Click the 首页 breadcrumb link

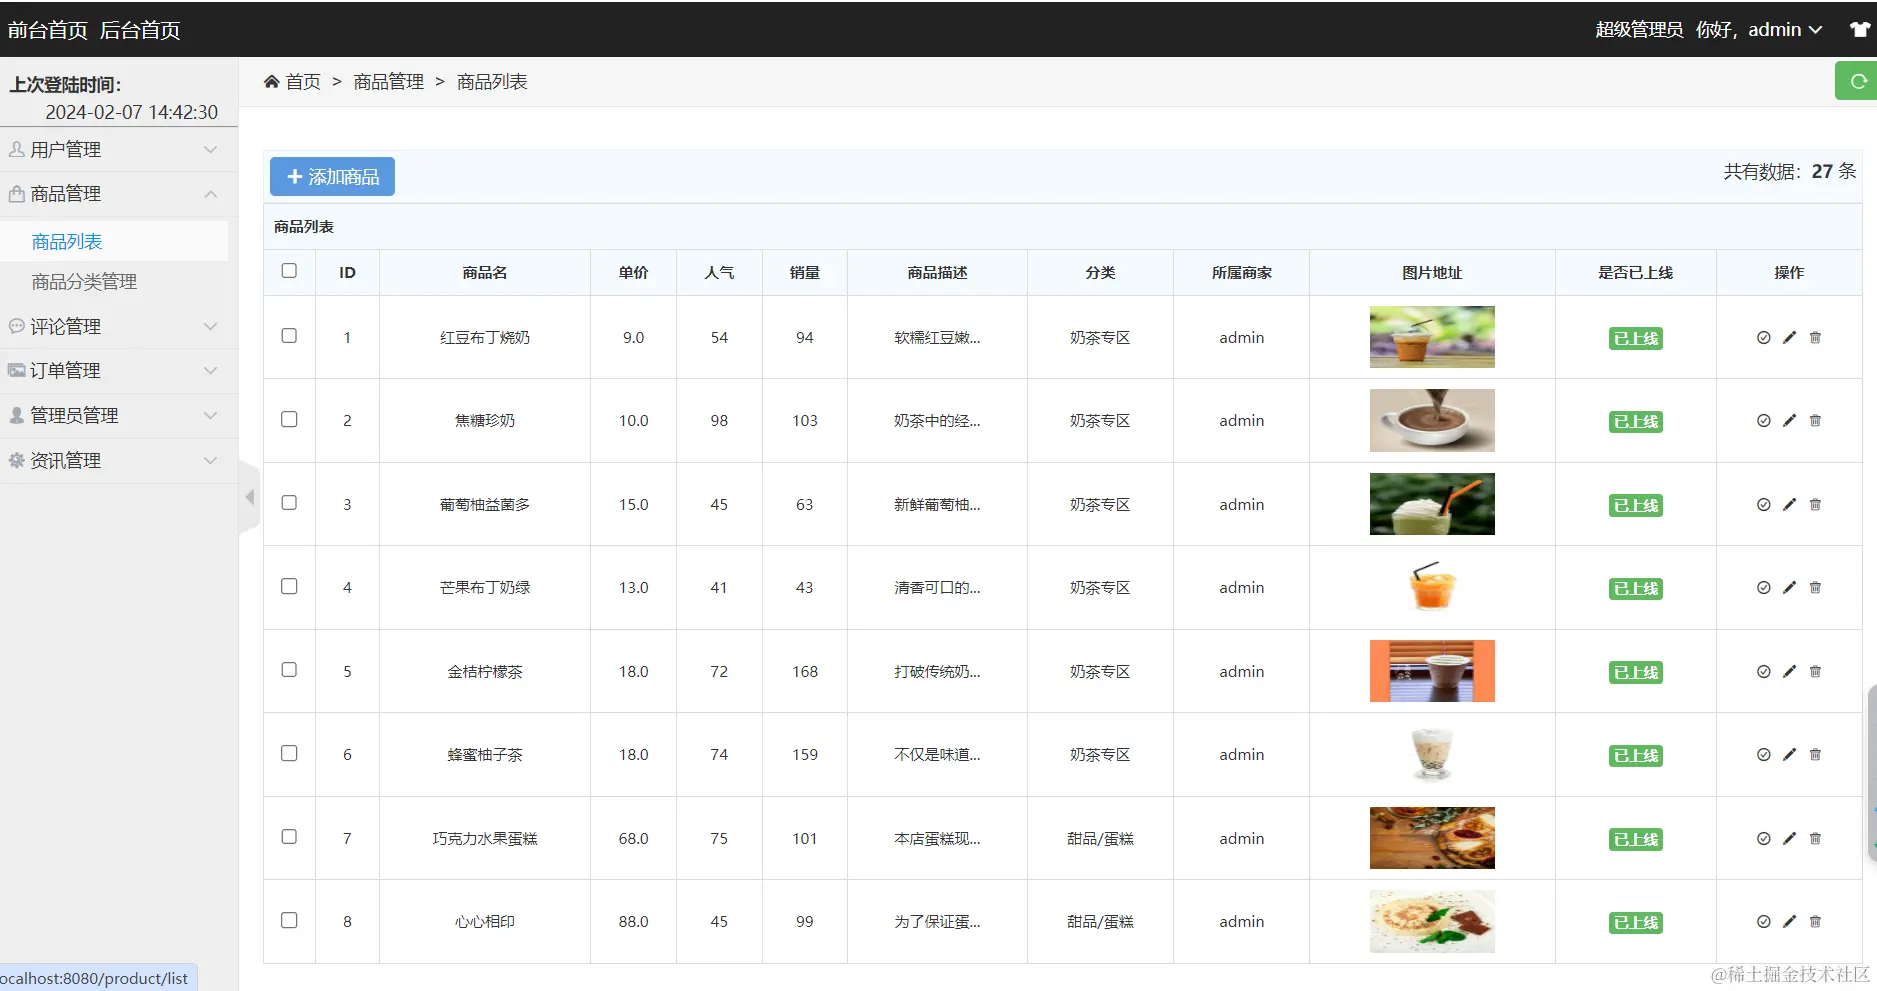pyautogui.click(x=303, y=82)
